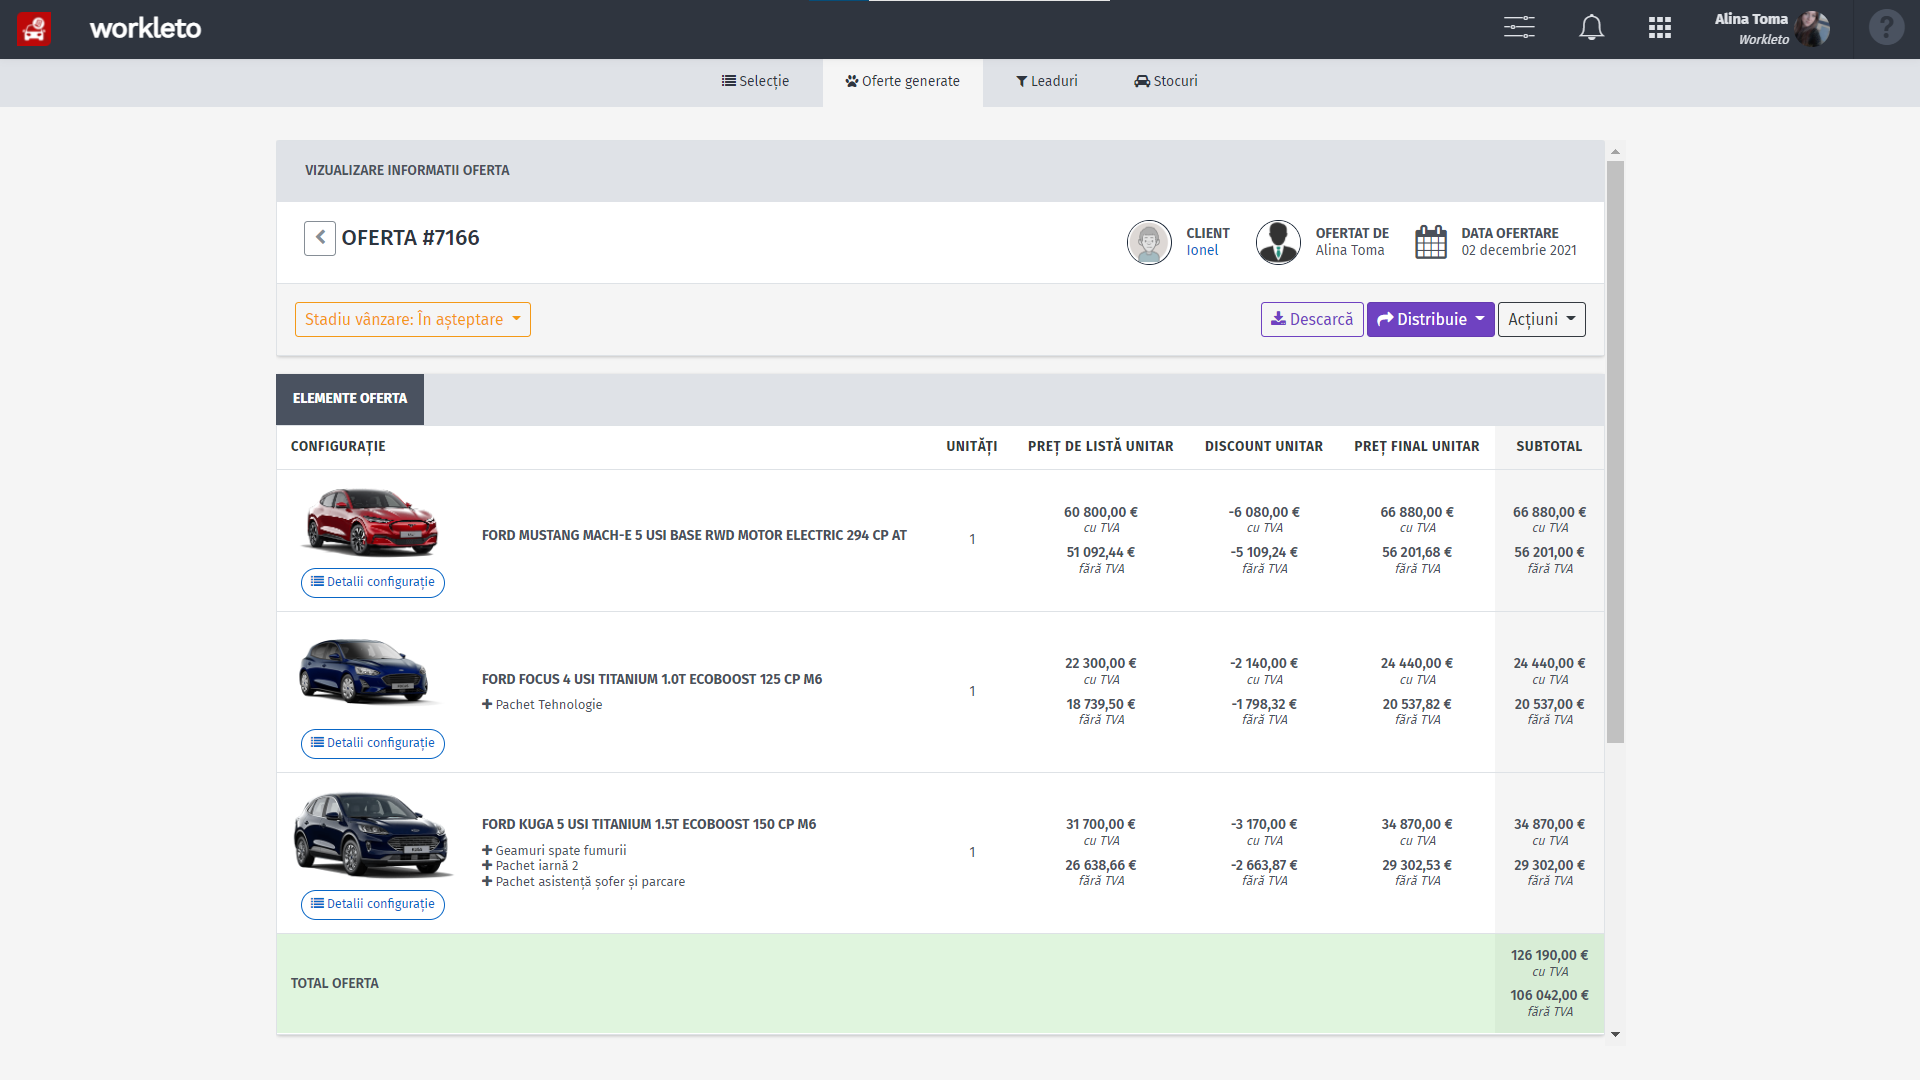This screenshot has width=1920, height=1080.
Task: Click the 126 190,00 € total with TVA
Action: tap(1549, 956)
